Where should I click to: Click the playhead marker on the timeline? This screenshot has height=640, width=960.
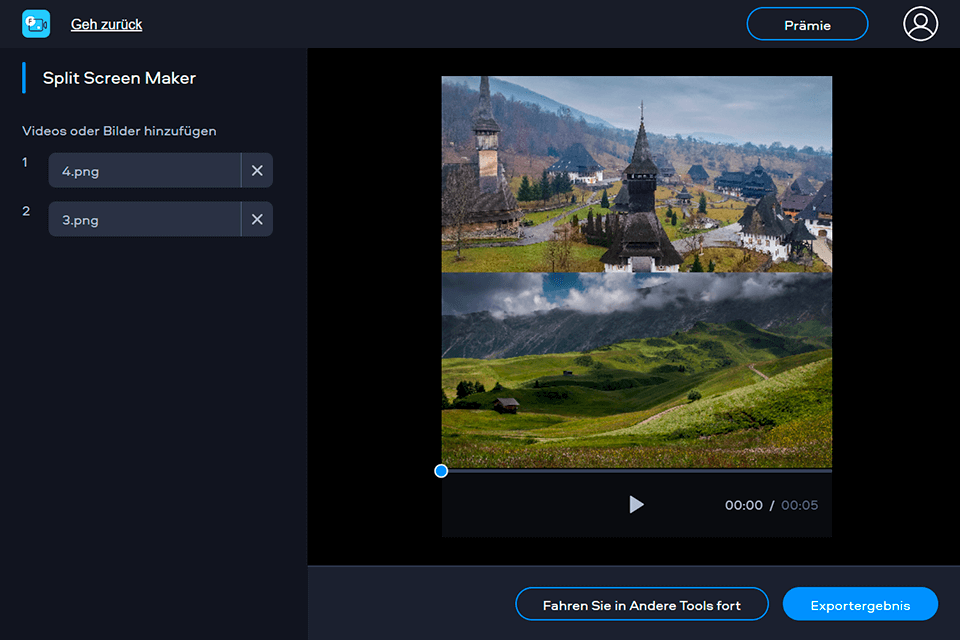[x=440, y=471]
